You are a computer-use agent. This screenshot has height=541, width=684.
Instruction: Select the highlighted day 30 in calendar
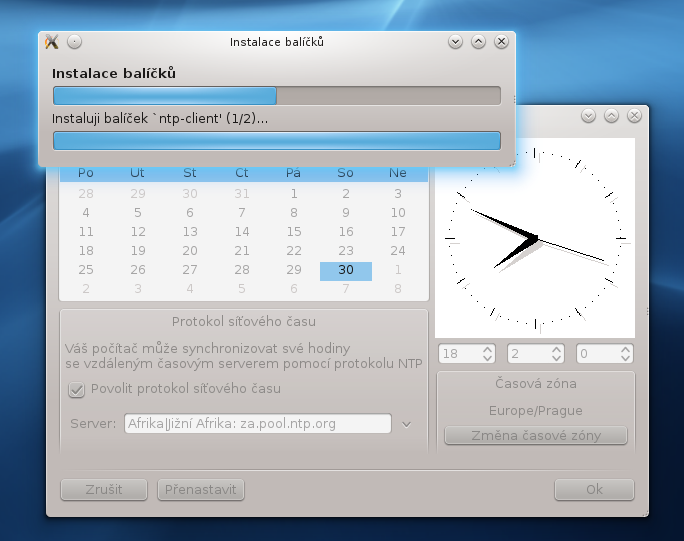click(x=346, y=270)
